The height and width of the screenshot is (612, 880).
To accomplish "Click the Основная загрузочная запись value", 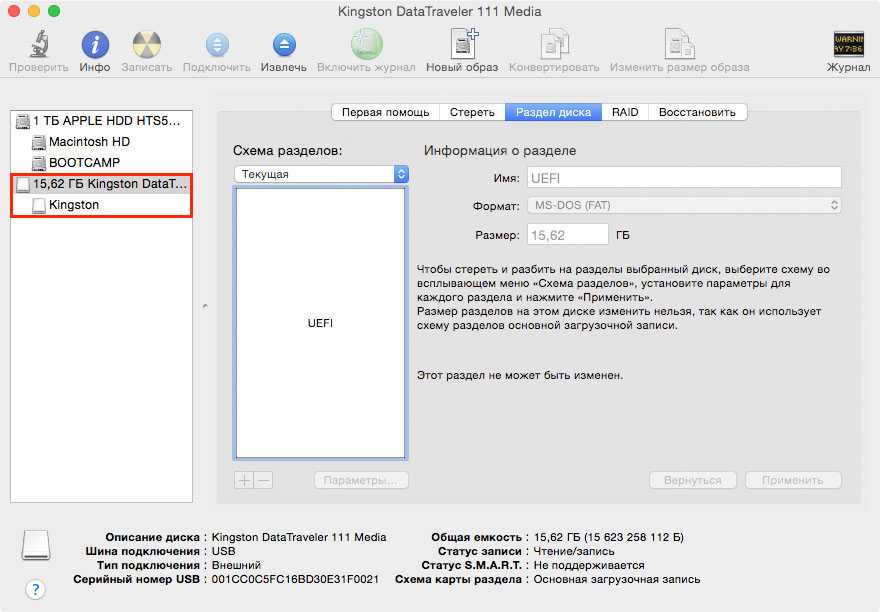I will (x=617, y=579).
